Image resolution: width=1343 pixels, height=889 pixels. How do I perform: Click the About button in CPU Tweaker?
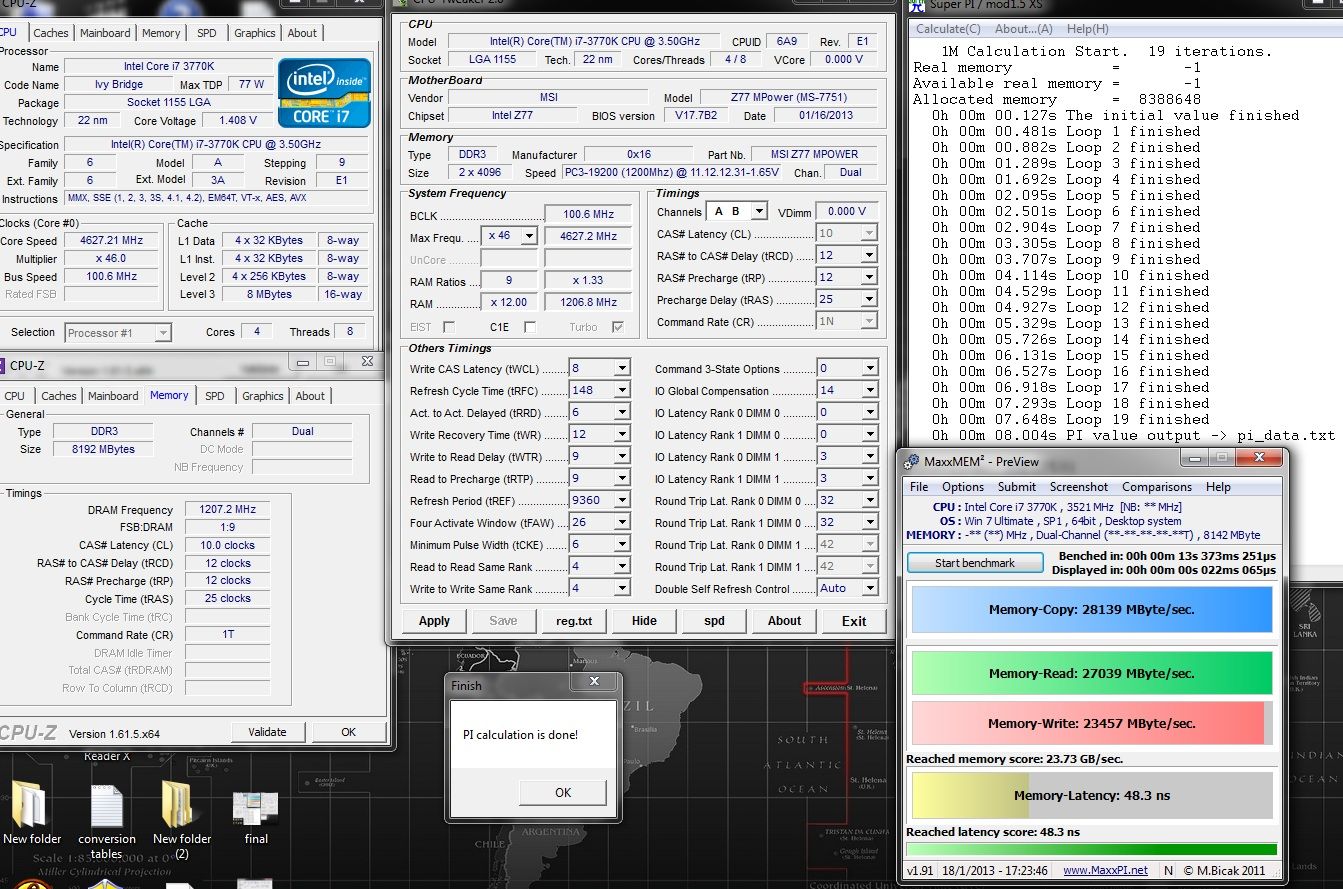(784, 621)
